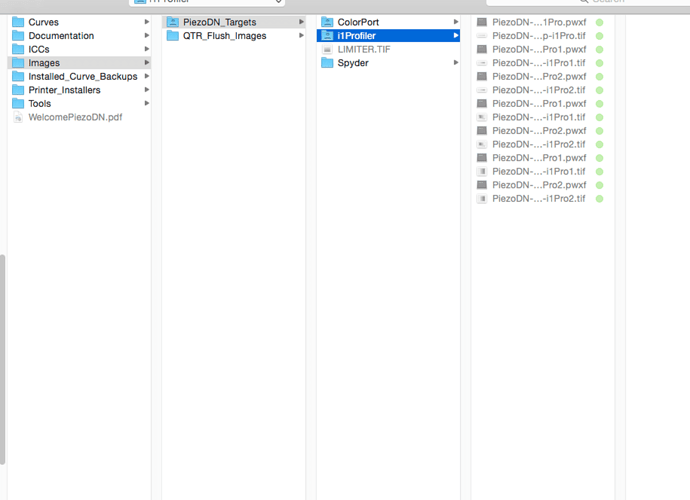
Task: Click the left vertical scrollbar thumb
Action: 3,359
